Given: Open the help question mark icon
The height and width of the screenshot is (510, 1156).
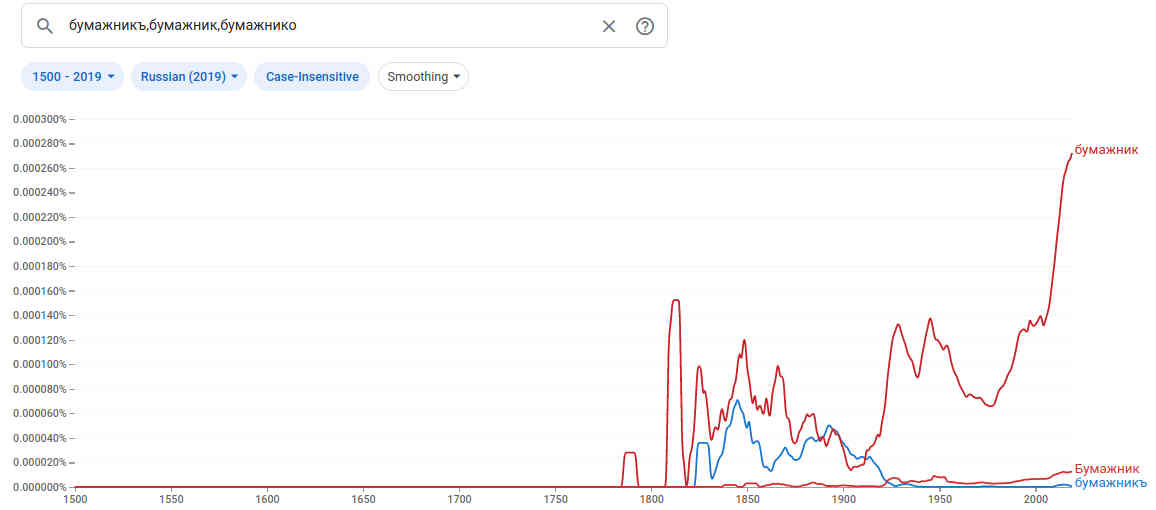Looking at the screenshot, I should [645, 26].
